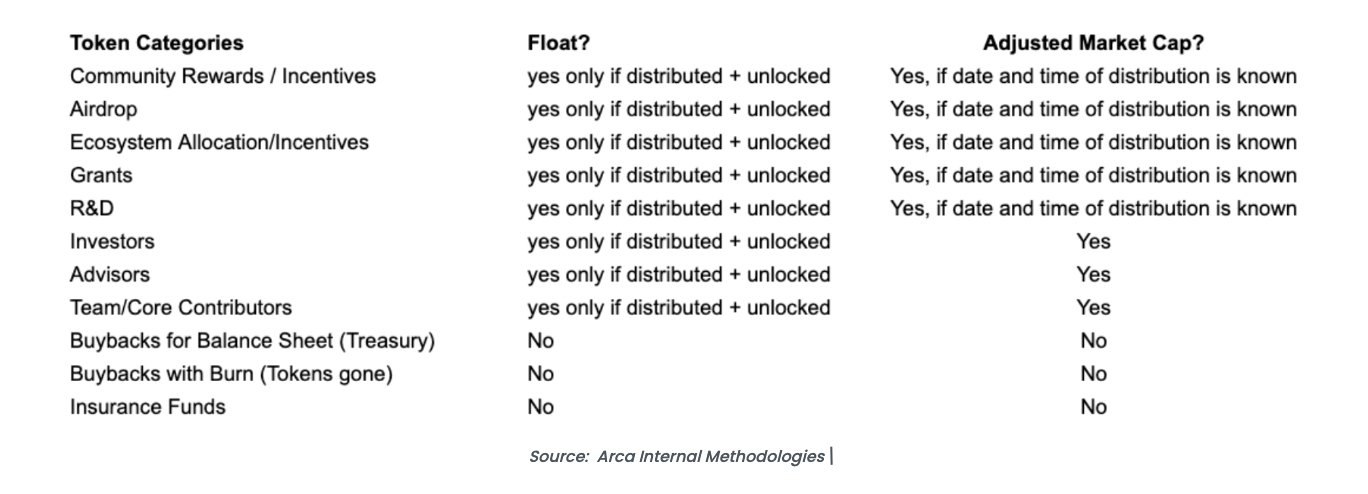Click the Adjusted Market Cap? header
The height and width of the screenshot is (494, 1368).
click(x=1093, y=43)
